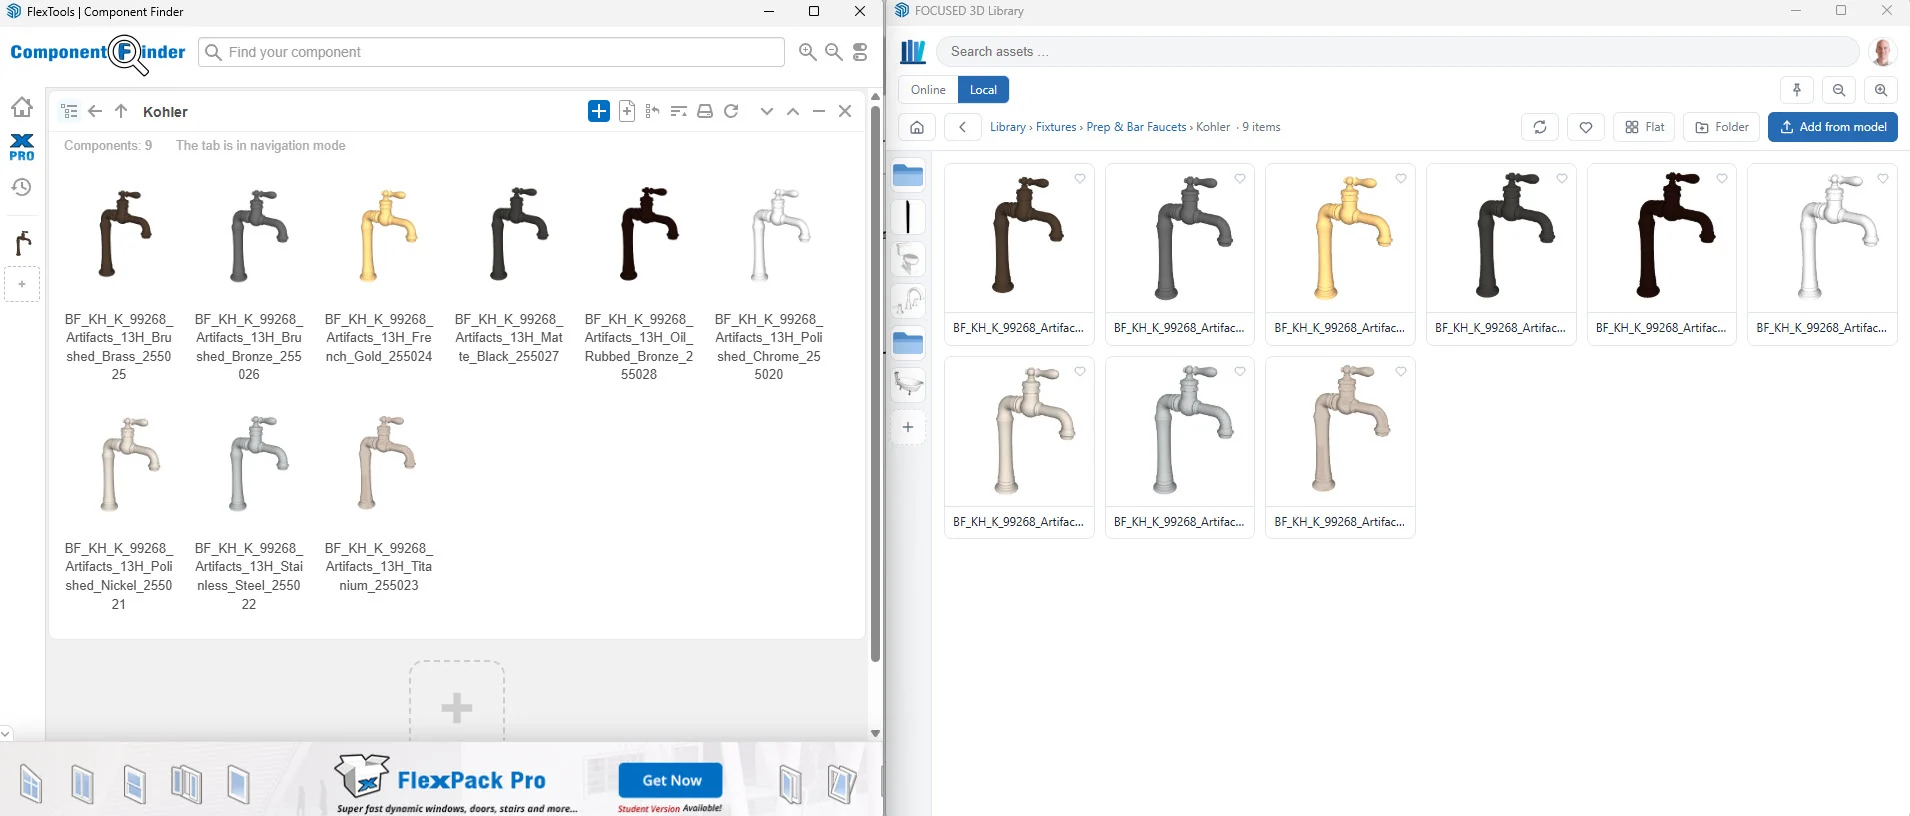Image resolution: width=1910 pixels, height=816 pixels.
Task: Click the Find your component search field
Action: point(492,52)
